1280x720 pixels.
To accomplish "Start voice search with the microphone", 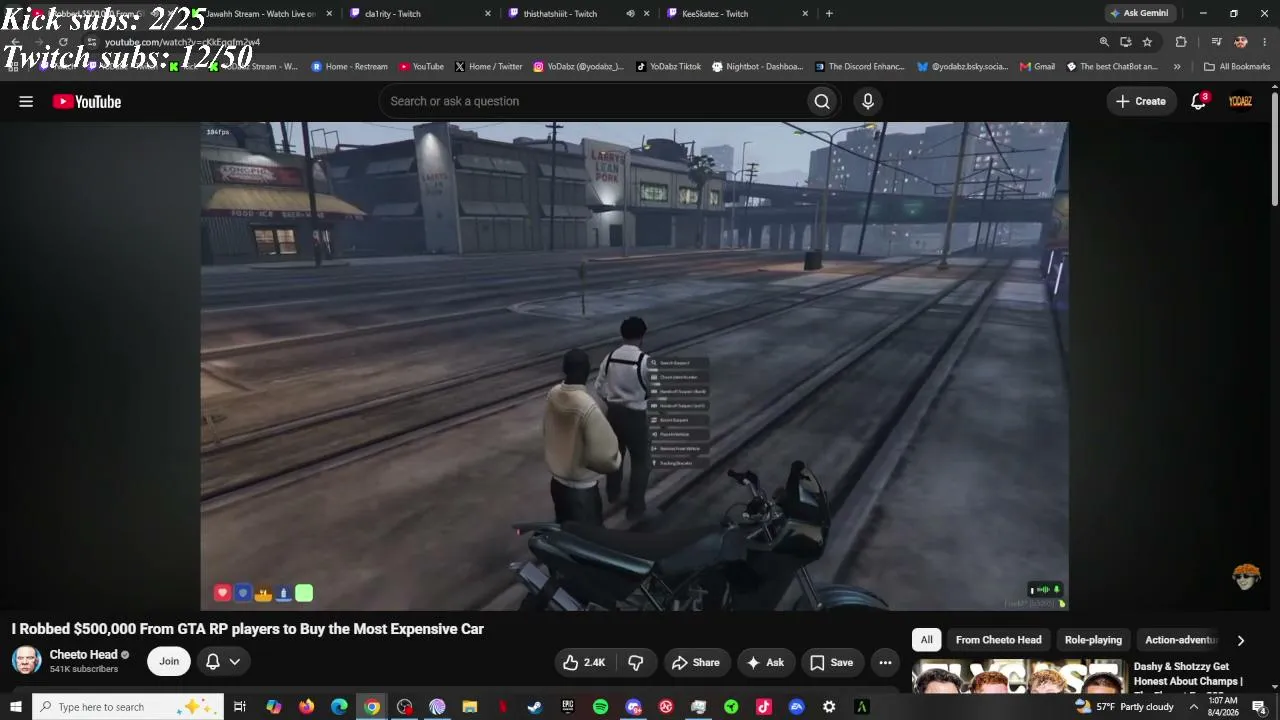I will point(868,101).
